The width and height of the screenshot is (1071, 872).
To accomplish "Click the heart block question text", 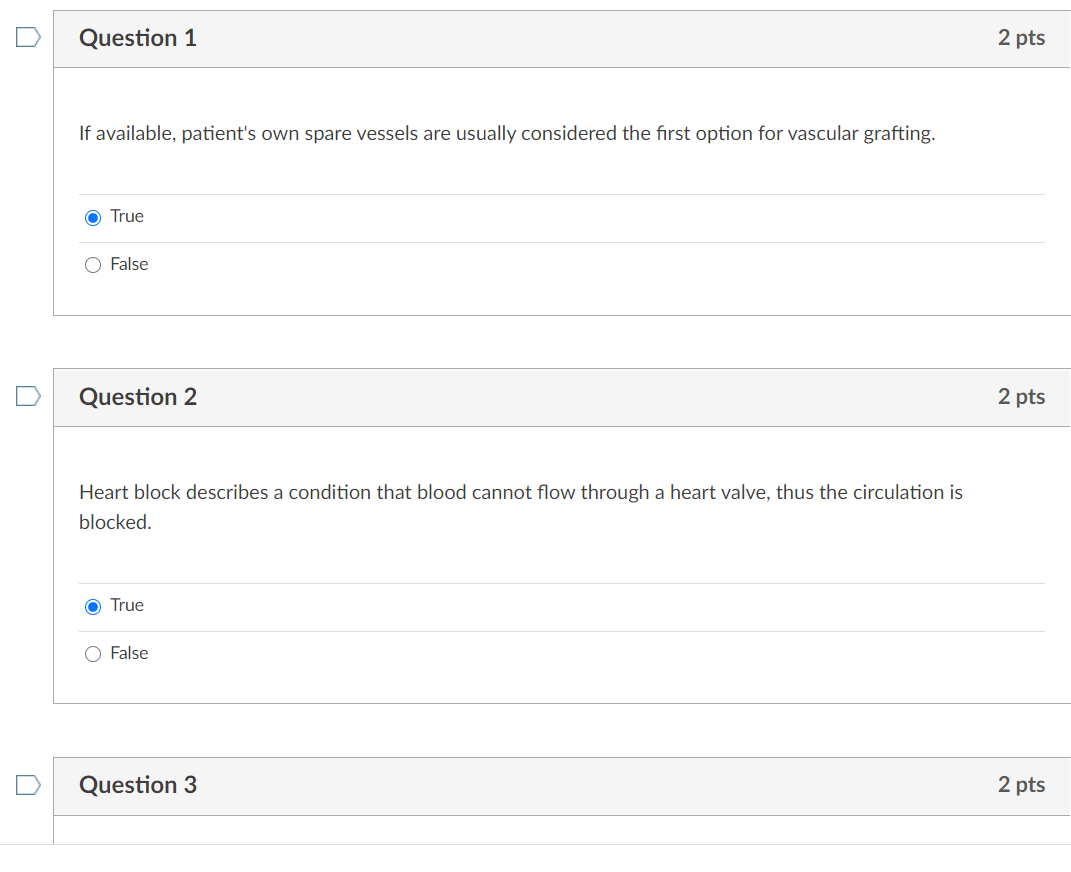I will (520, 507).
